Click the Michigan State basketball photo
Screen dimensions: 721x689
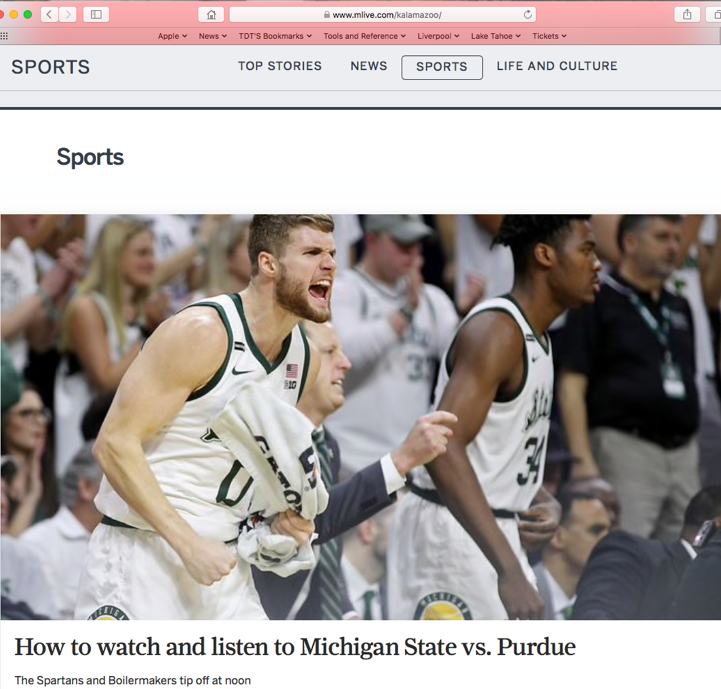tap(360, 417)
